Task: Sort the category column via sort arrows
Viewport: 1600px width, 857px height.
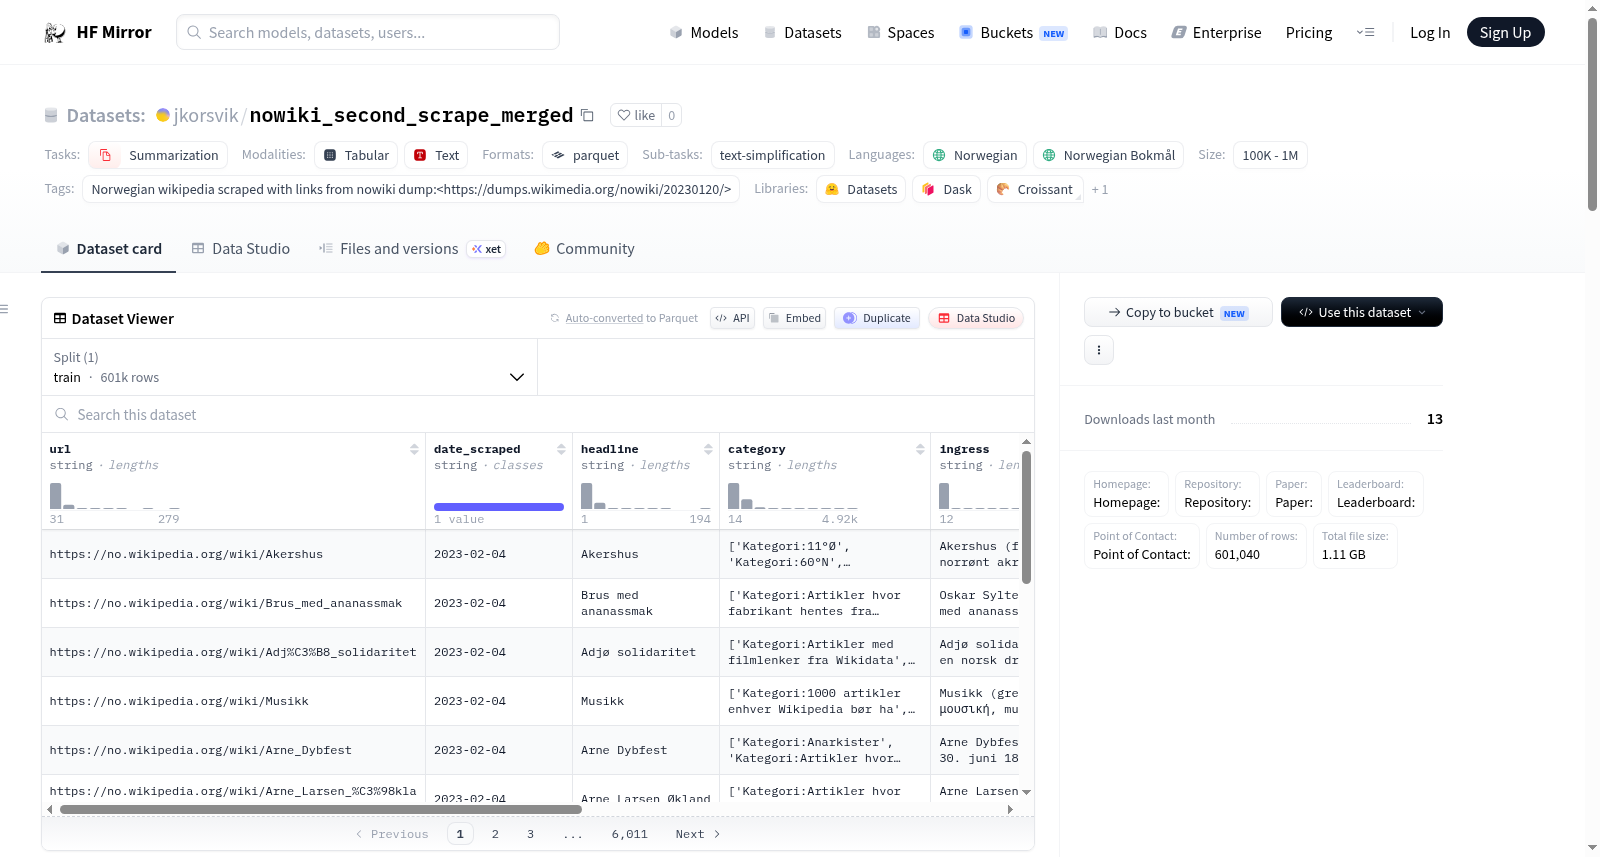Action: pos(920,449)
